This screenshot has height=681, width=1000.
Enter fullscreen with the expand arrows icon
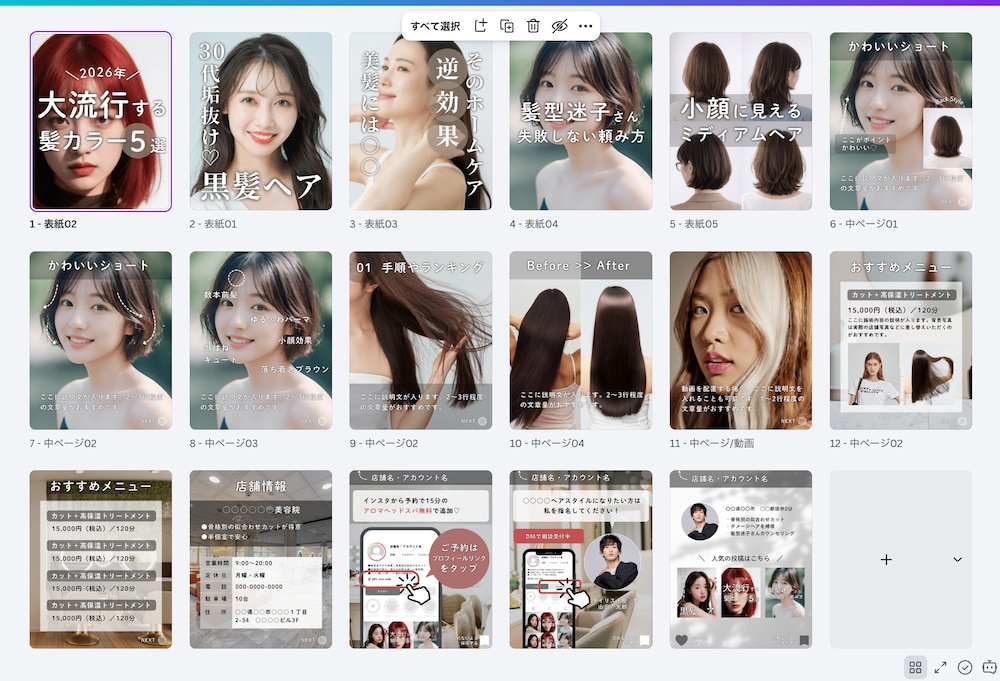coord(940,667)
